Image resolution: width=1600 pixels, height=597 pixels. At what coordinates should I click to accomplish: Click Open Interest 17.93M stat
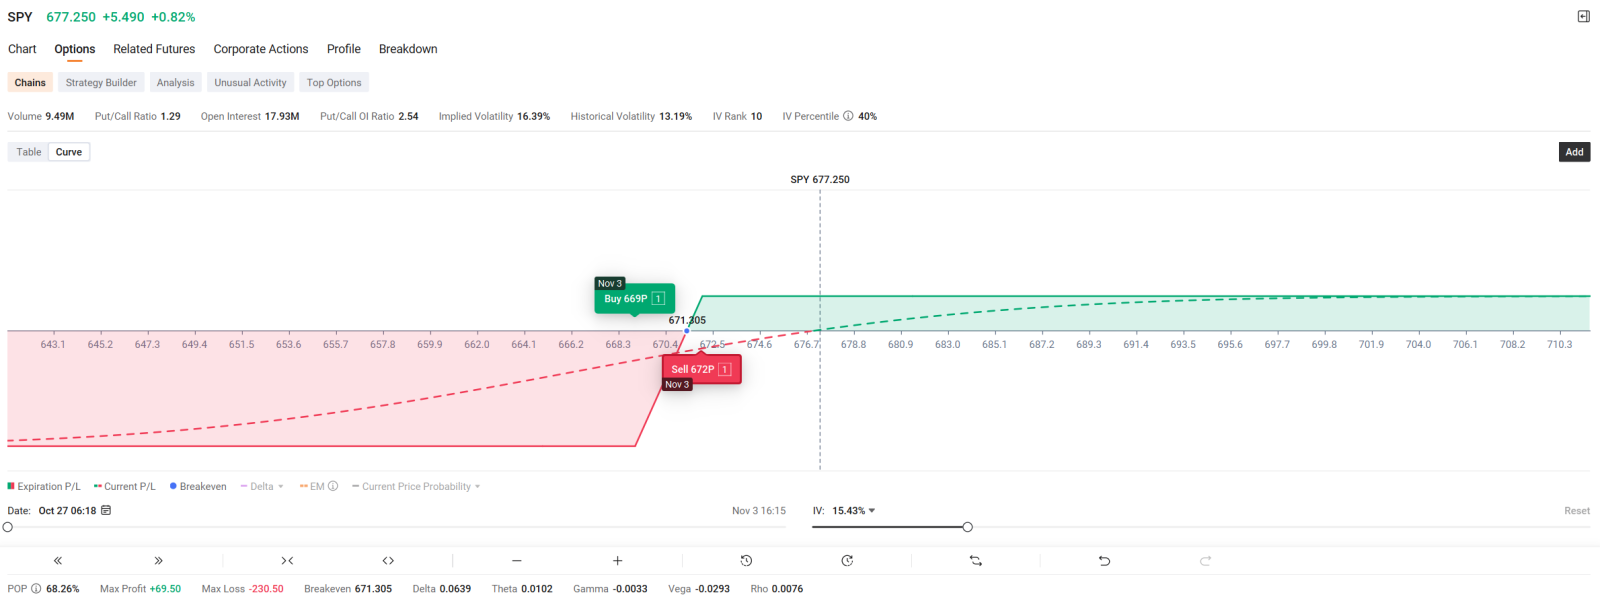click(x=250, y=116)
